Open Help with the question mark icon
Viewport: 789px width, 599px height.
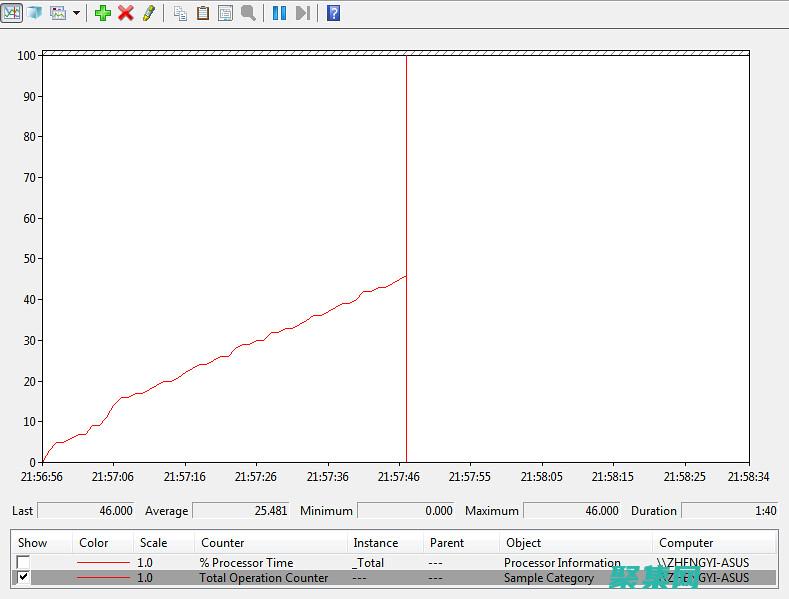coord(334,13)
